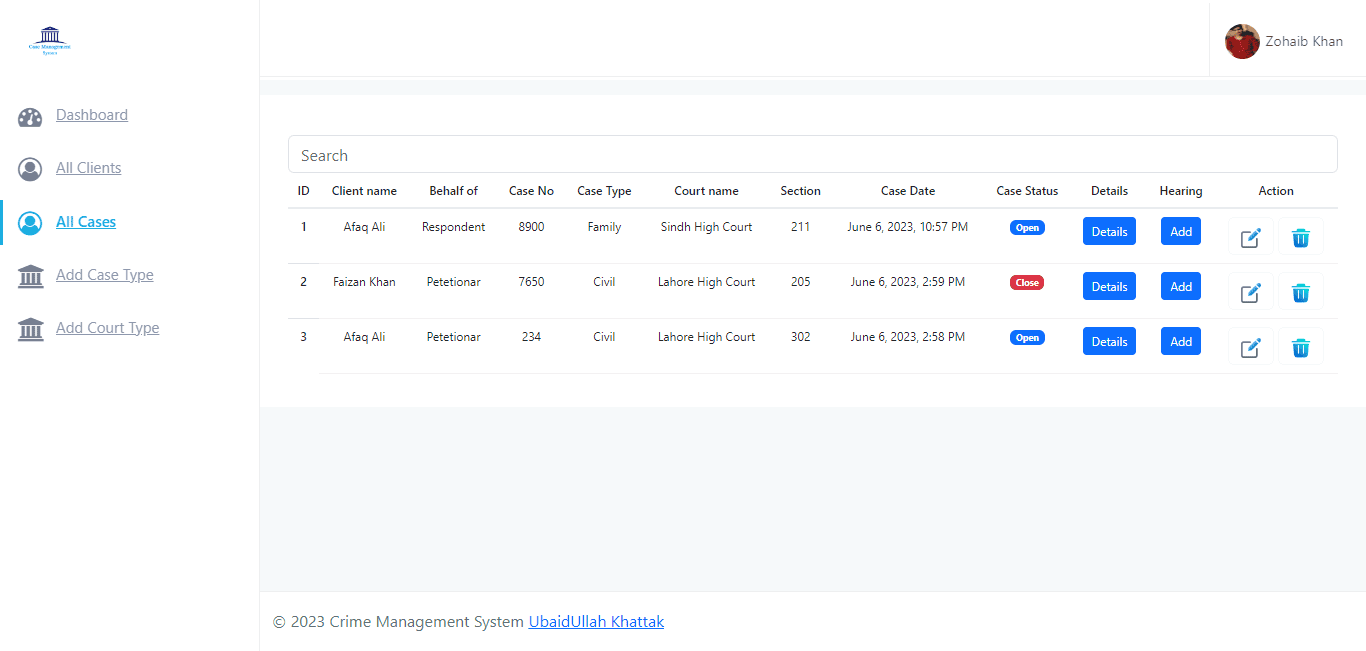
Task: Click the UbaidUllah Khattak footer link
Action: (596, 622)
